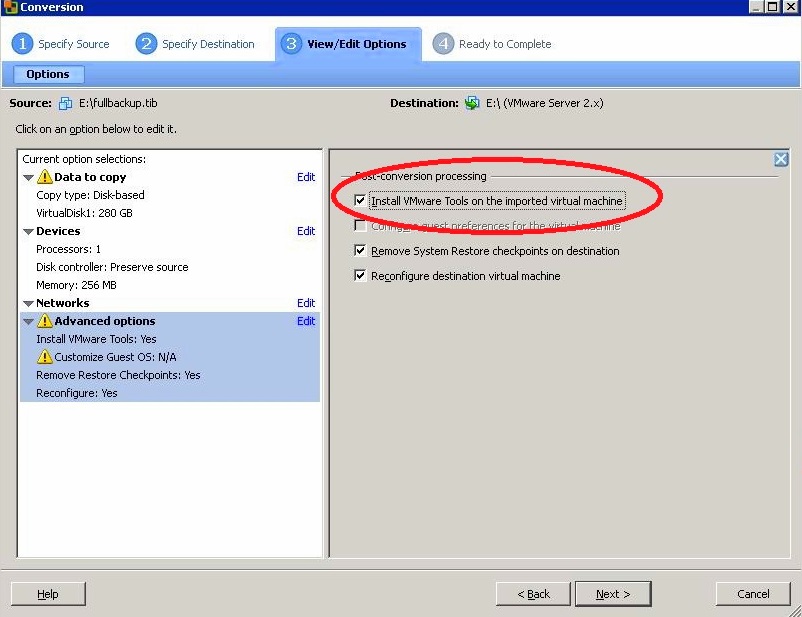Collapse the Advanced options section
Image resolution: width=802 pixels, height=617 pixels.
pyautogui.click(x=29, y=322)
